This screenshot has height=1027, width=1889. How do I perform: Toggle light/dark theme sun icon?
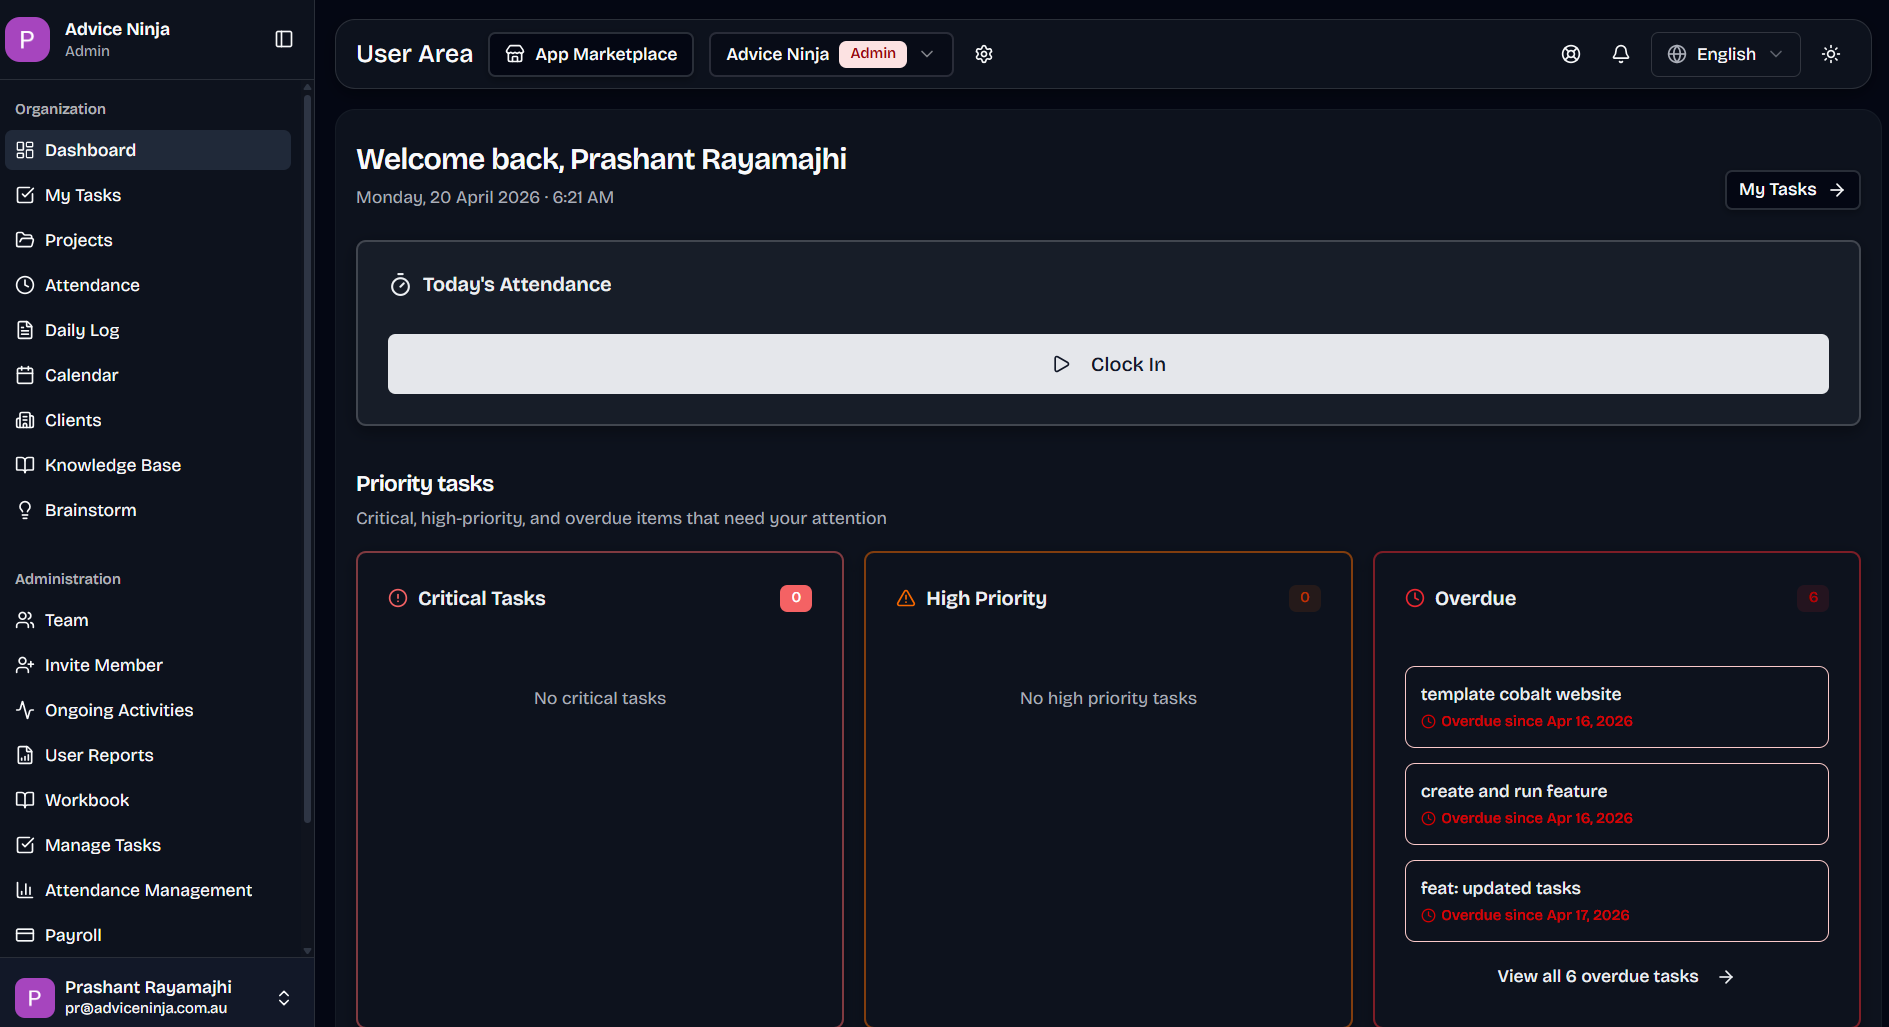coord(1831,54)
